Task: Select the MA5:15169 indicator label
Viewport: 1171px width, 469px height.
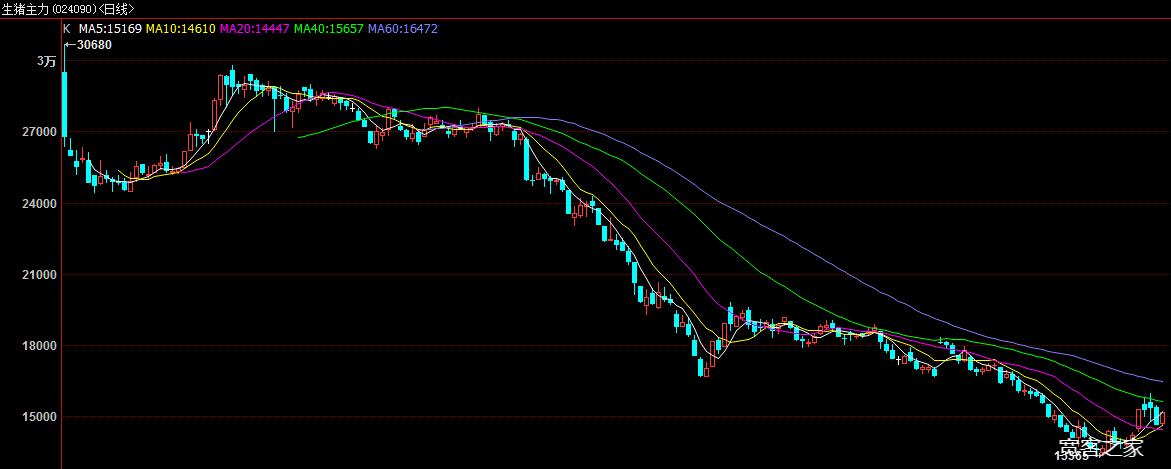Action: pos(111,29)
